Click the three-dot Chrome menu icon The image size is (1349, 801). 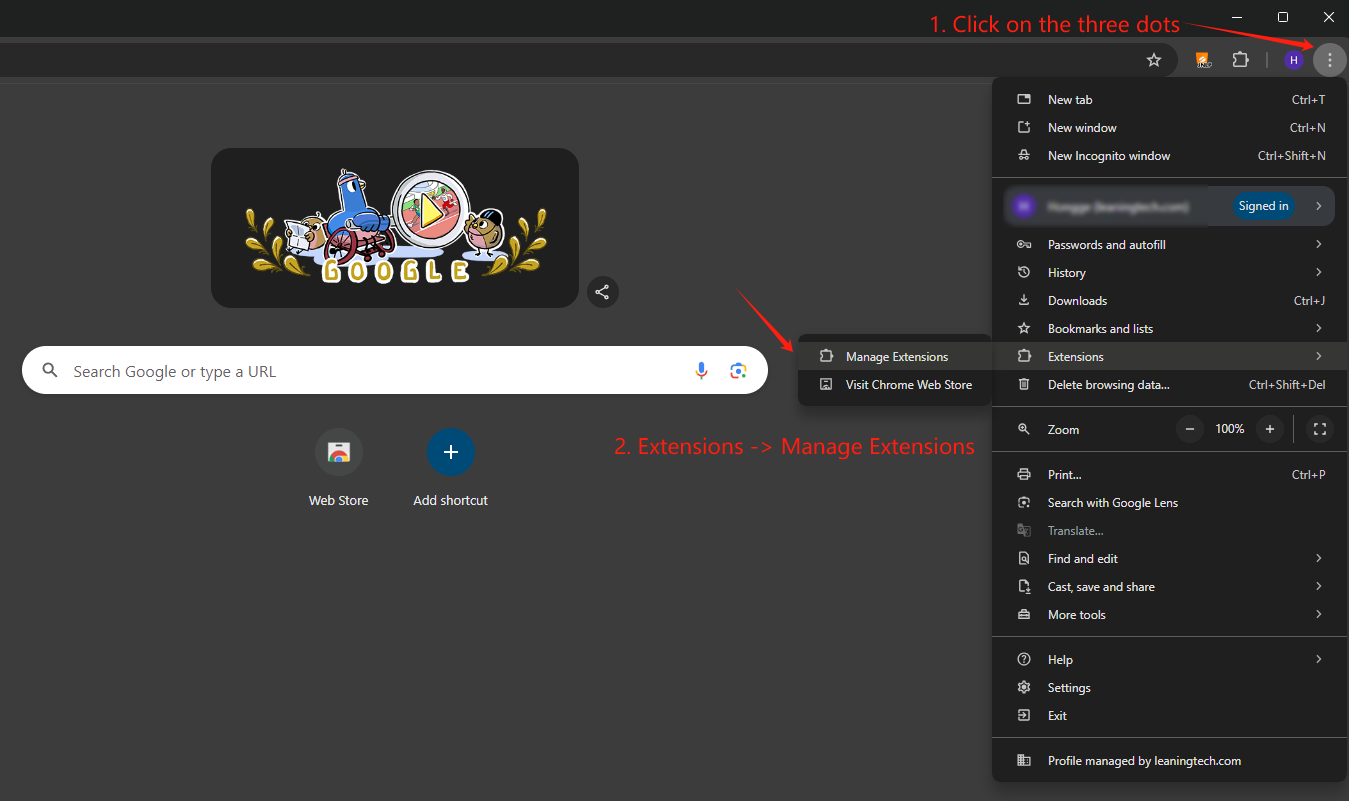coord(1329,60)
